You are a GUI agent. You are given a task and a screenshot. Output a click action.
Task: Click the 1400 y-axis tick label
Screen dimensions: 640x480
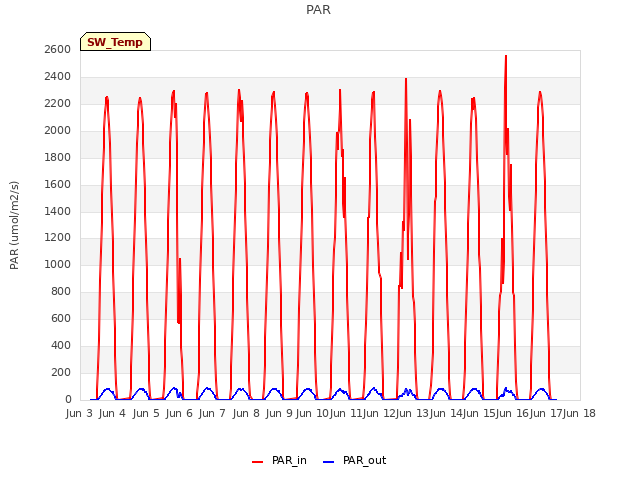pos(58,211)
